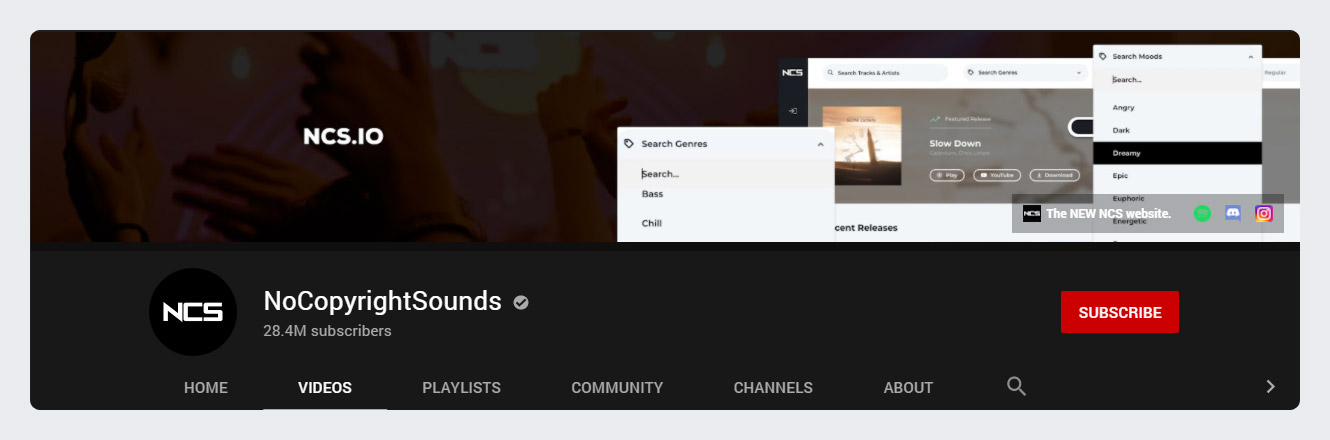Image resolution: width=1330 pixels, height=440 pixels.
Task: Open the Discord link in the banner
Action: (1233, 213)
